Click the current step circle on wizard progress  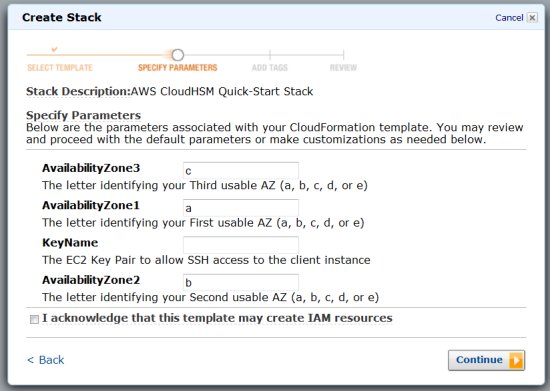(177, 55)
